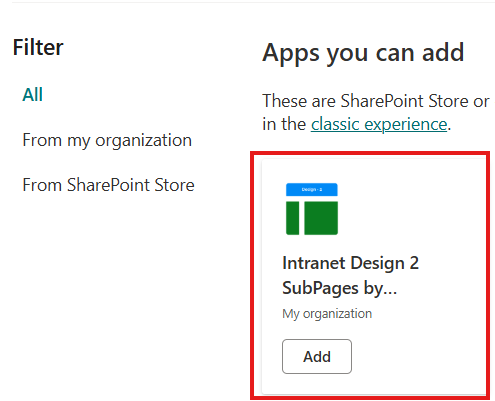Select the All filter
The width and height of the screenshot is (495, 401).
tap(32, 95)
